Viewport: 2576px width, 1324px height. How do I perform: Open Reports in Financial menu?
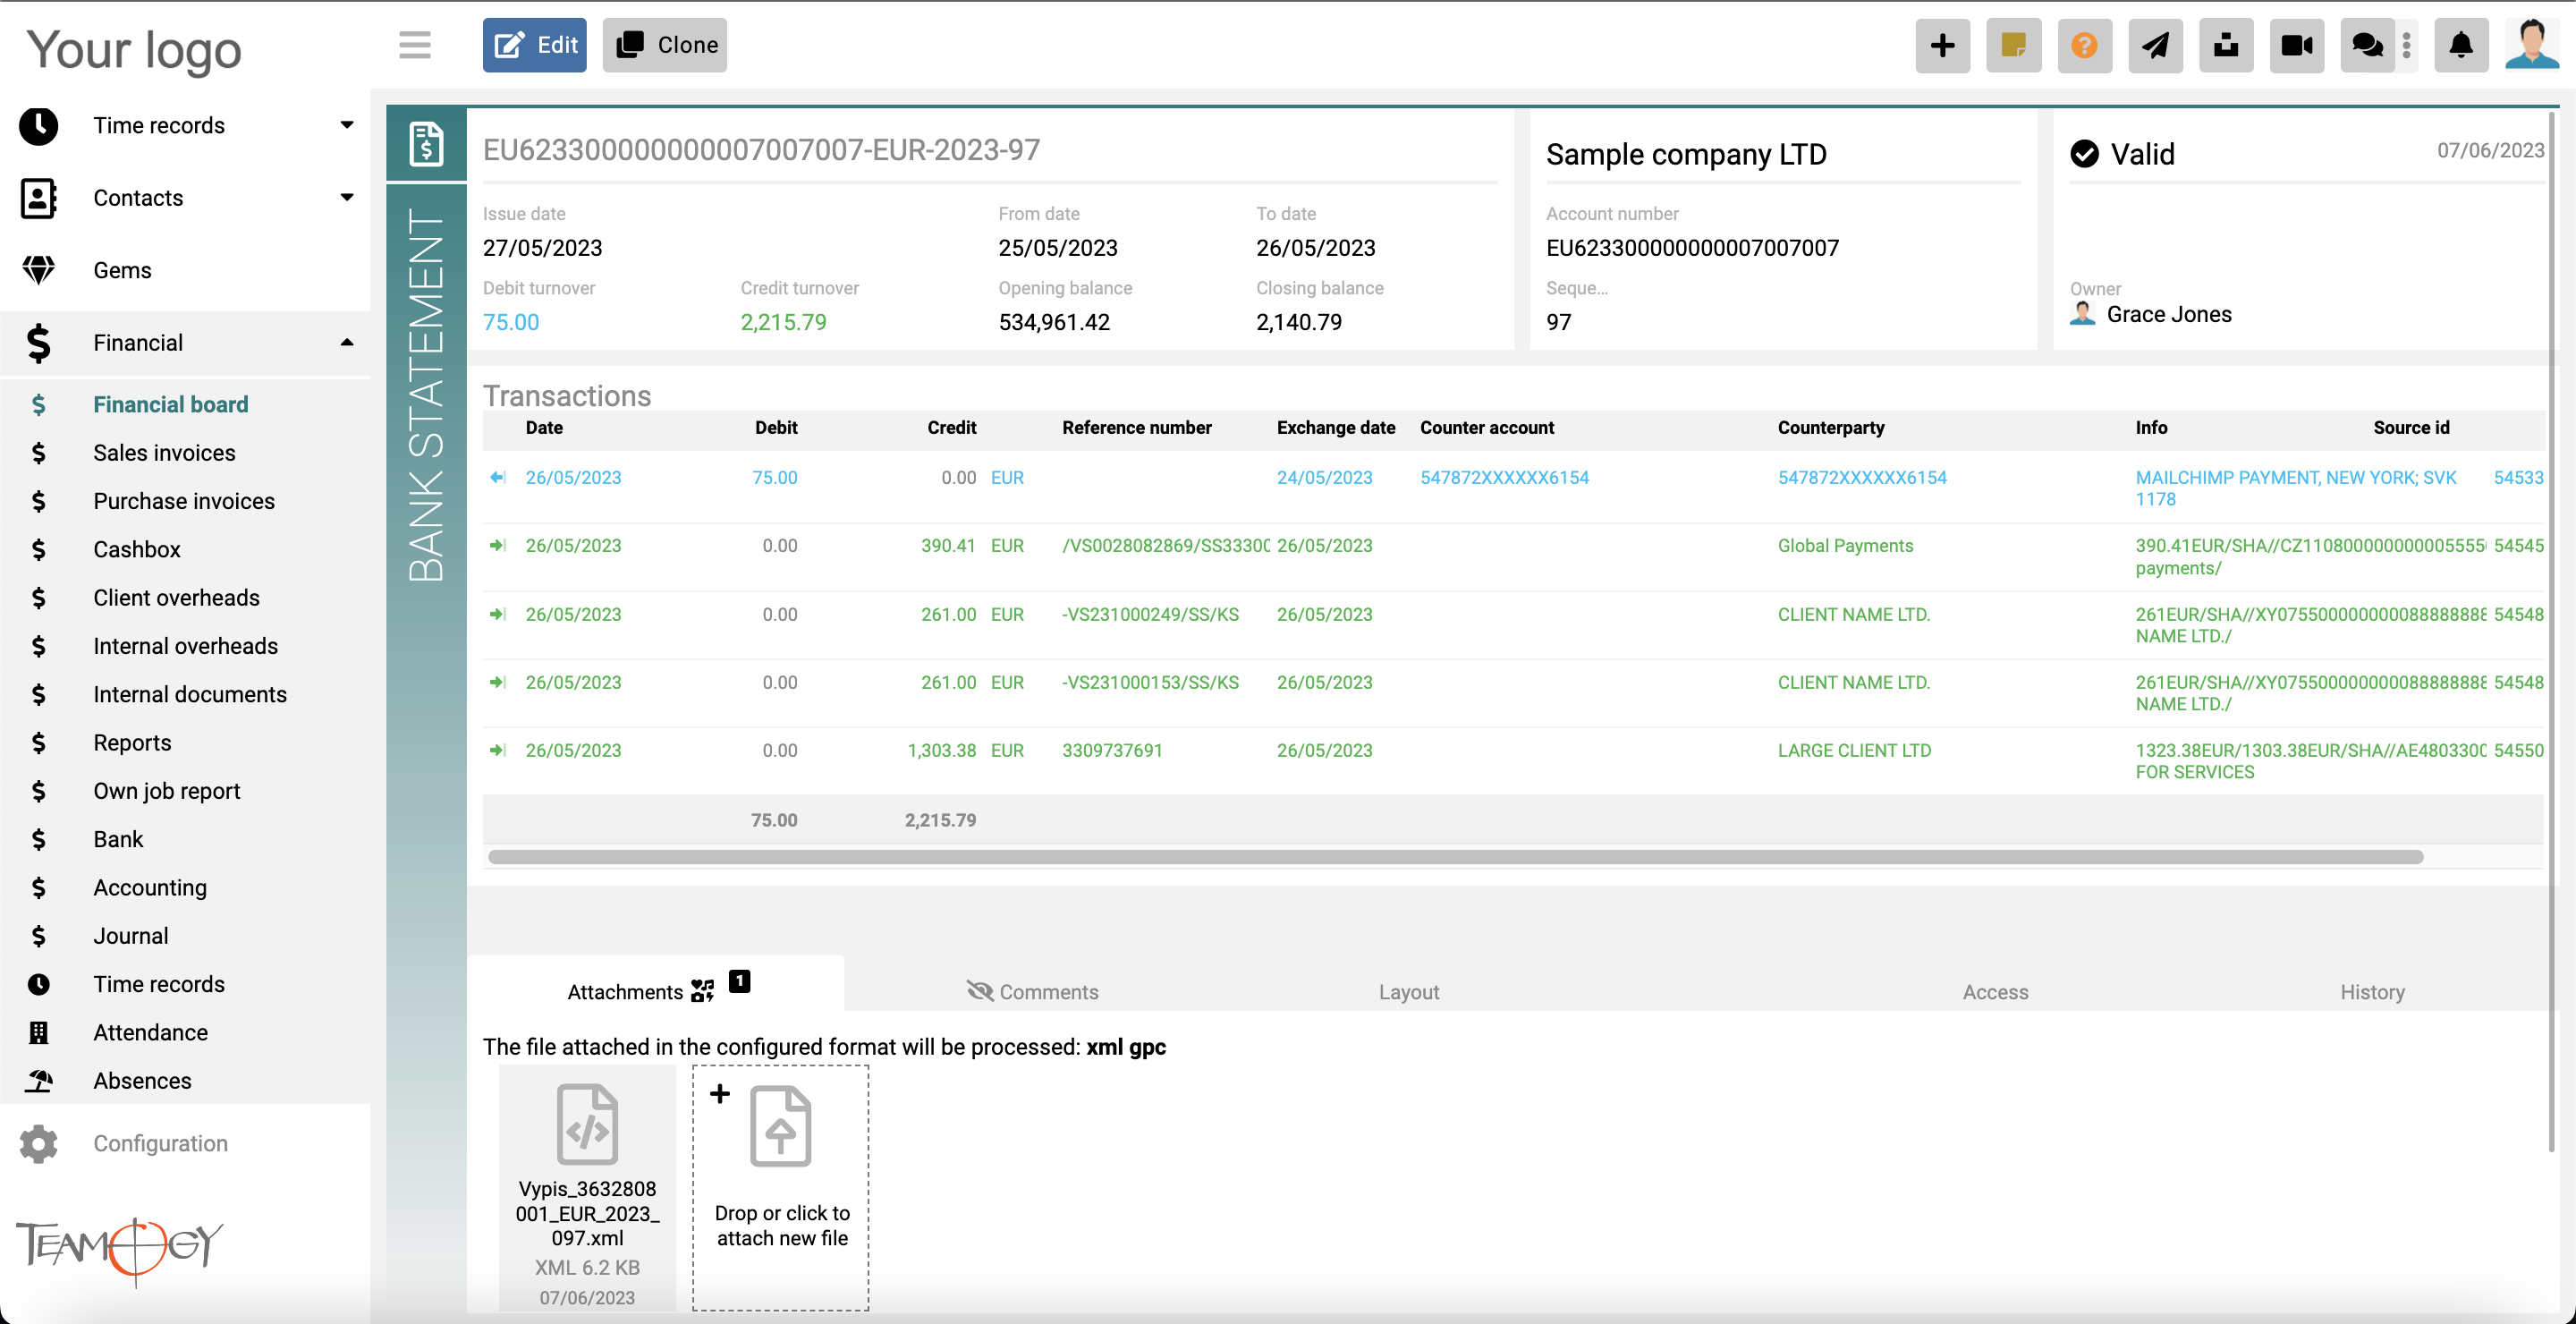pyautogui.click(x=132, y=742)
